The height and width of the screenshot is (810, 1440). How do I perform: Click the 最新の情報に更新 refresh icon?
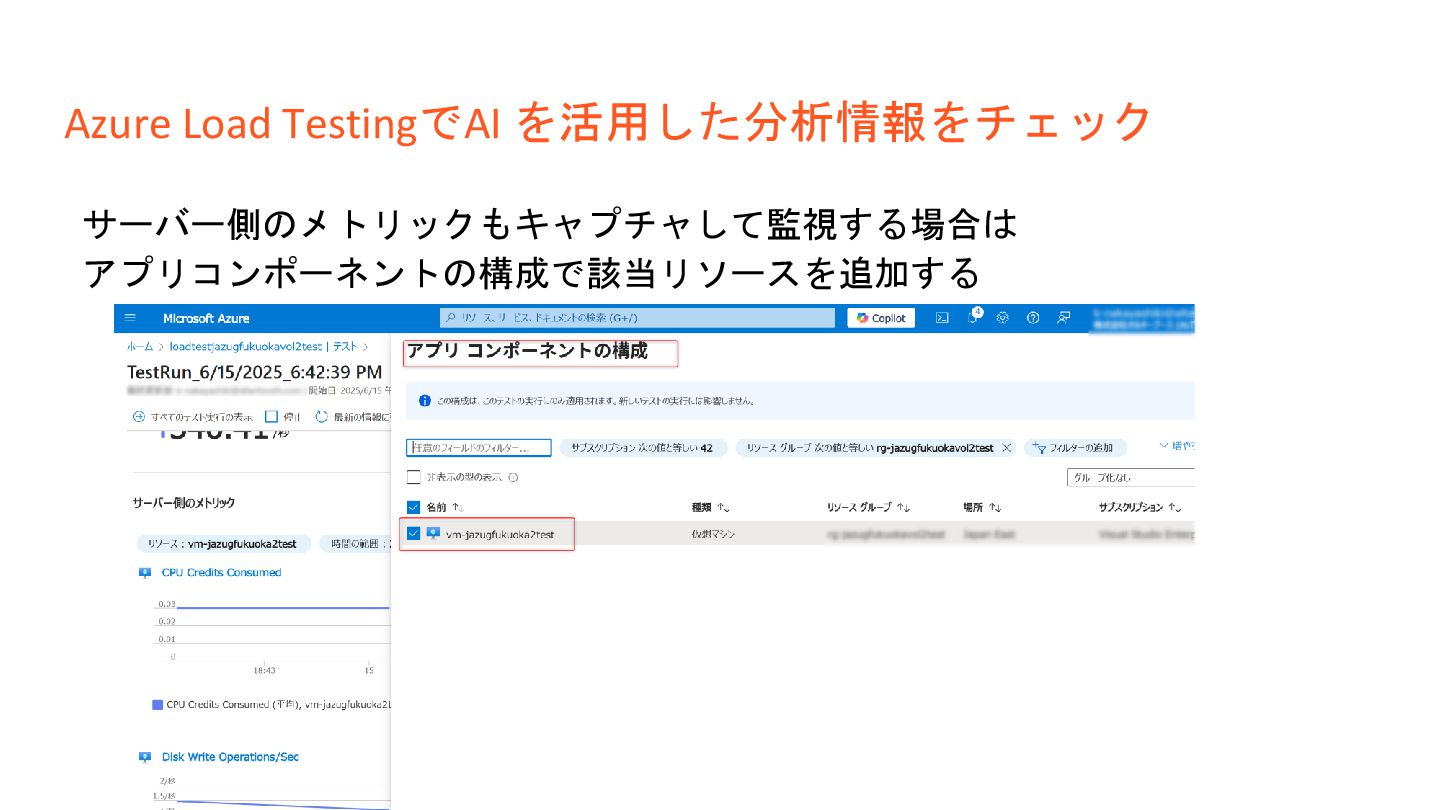point(322,416)
